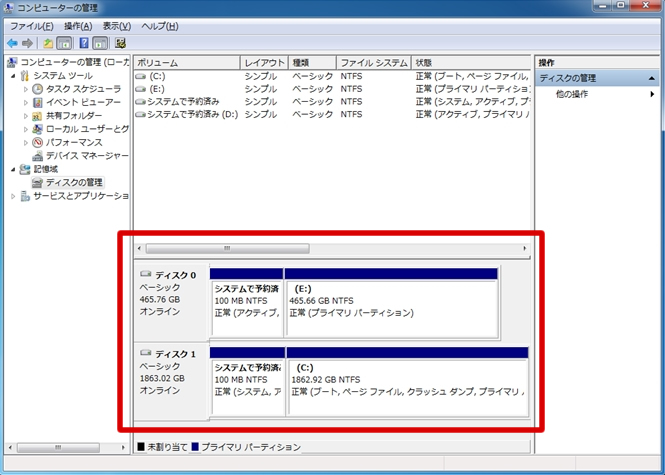The image size is (665, 475).
Task: Click the disk settings toolbar icon
Action: click(x=120, y=43)
